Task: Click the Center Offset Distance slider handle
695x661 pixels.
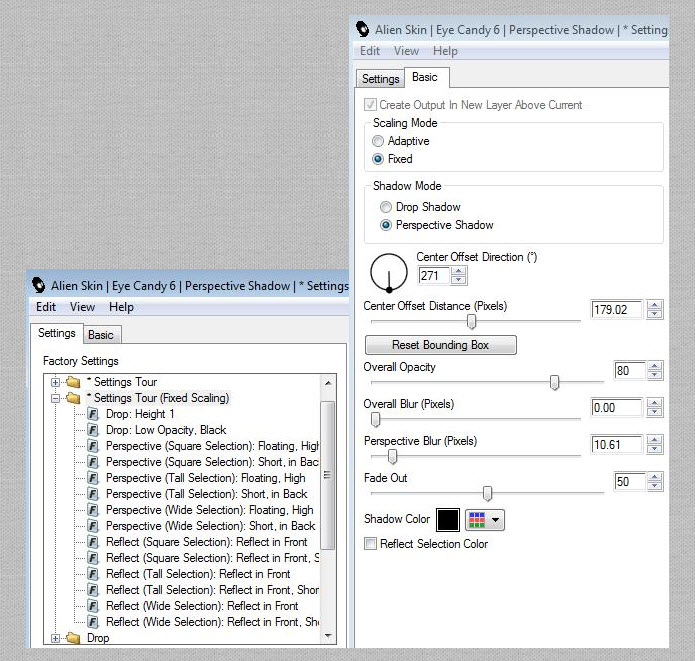Action: [472, 321]
